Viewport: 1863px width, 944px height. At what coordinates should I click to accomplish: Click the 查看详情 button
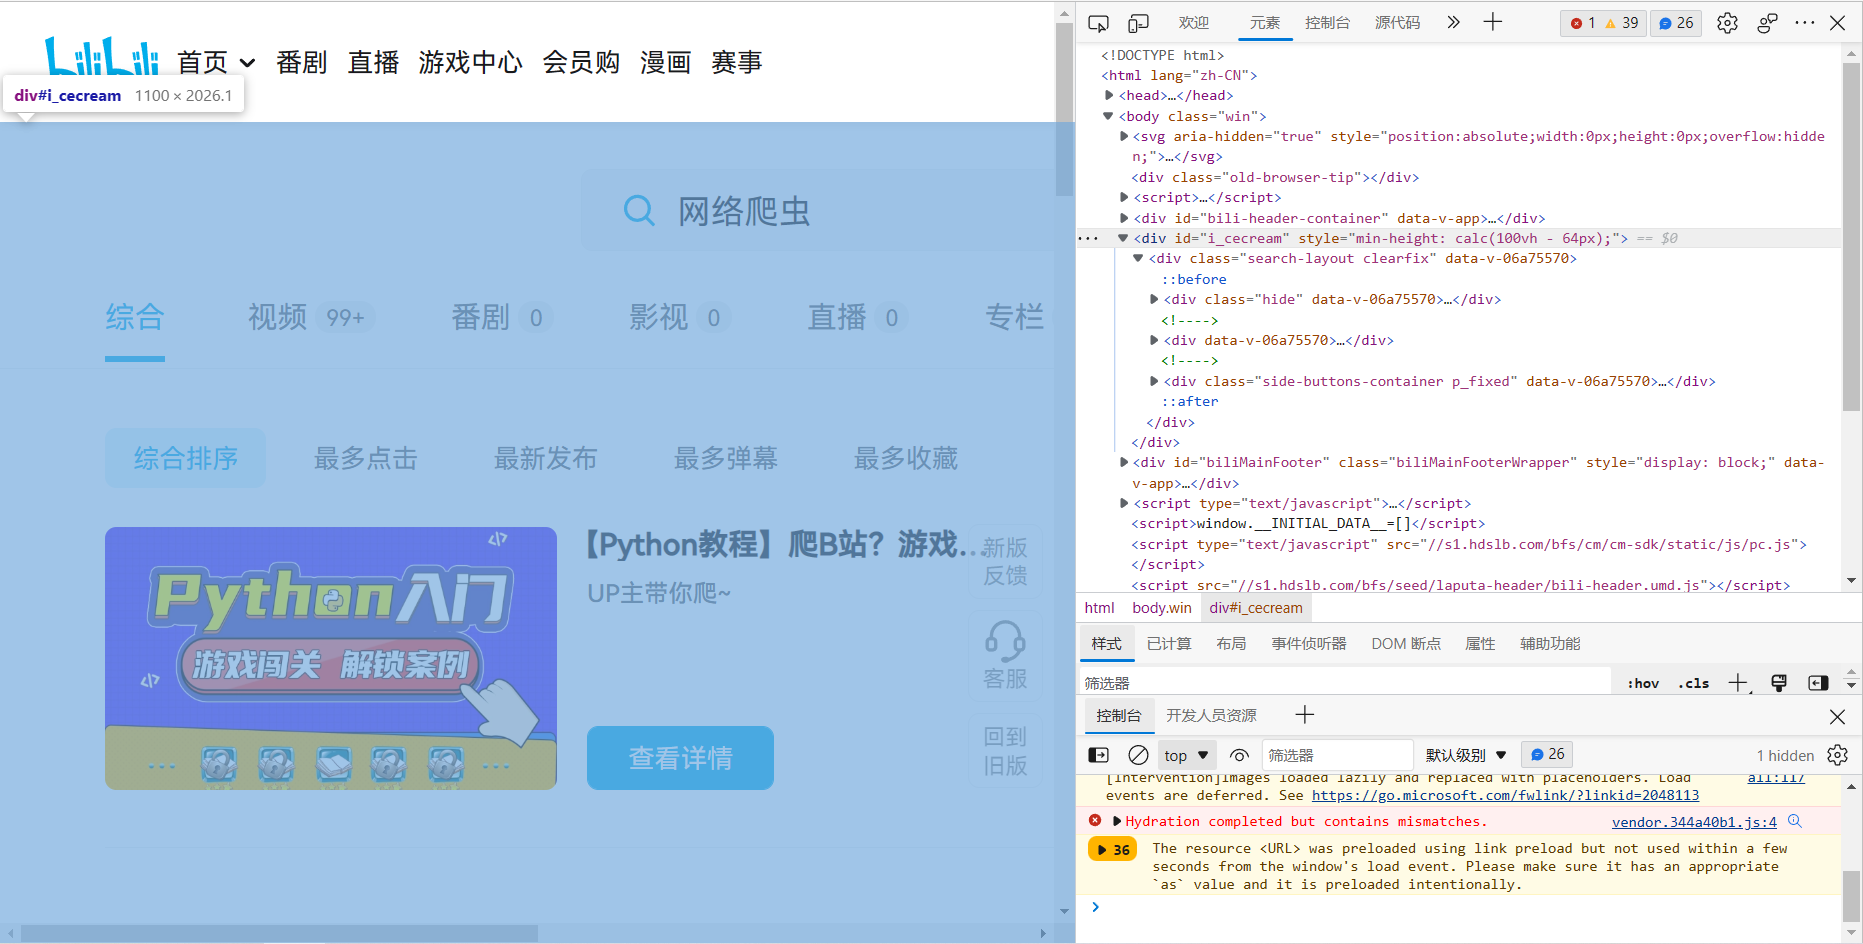click(680, 758)
